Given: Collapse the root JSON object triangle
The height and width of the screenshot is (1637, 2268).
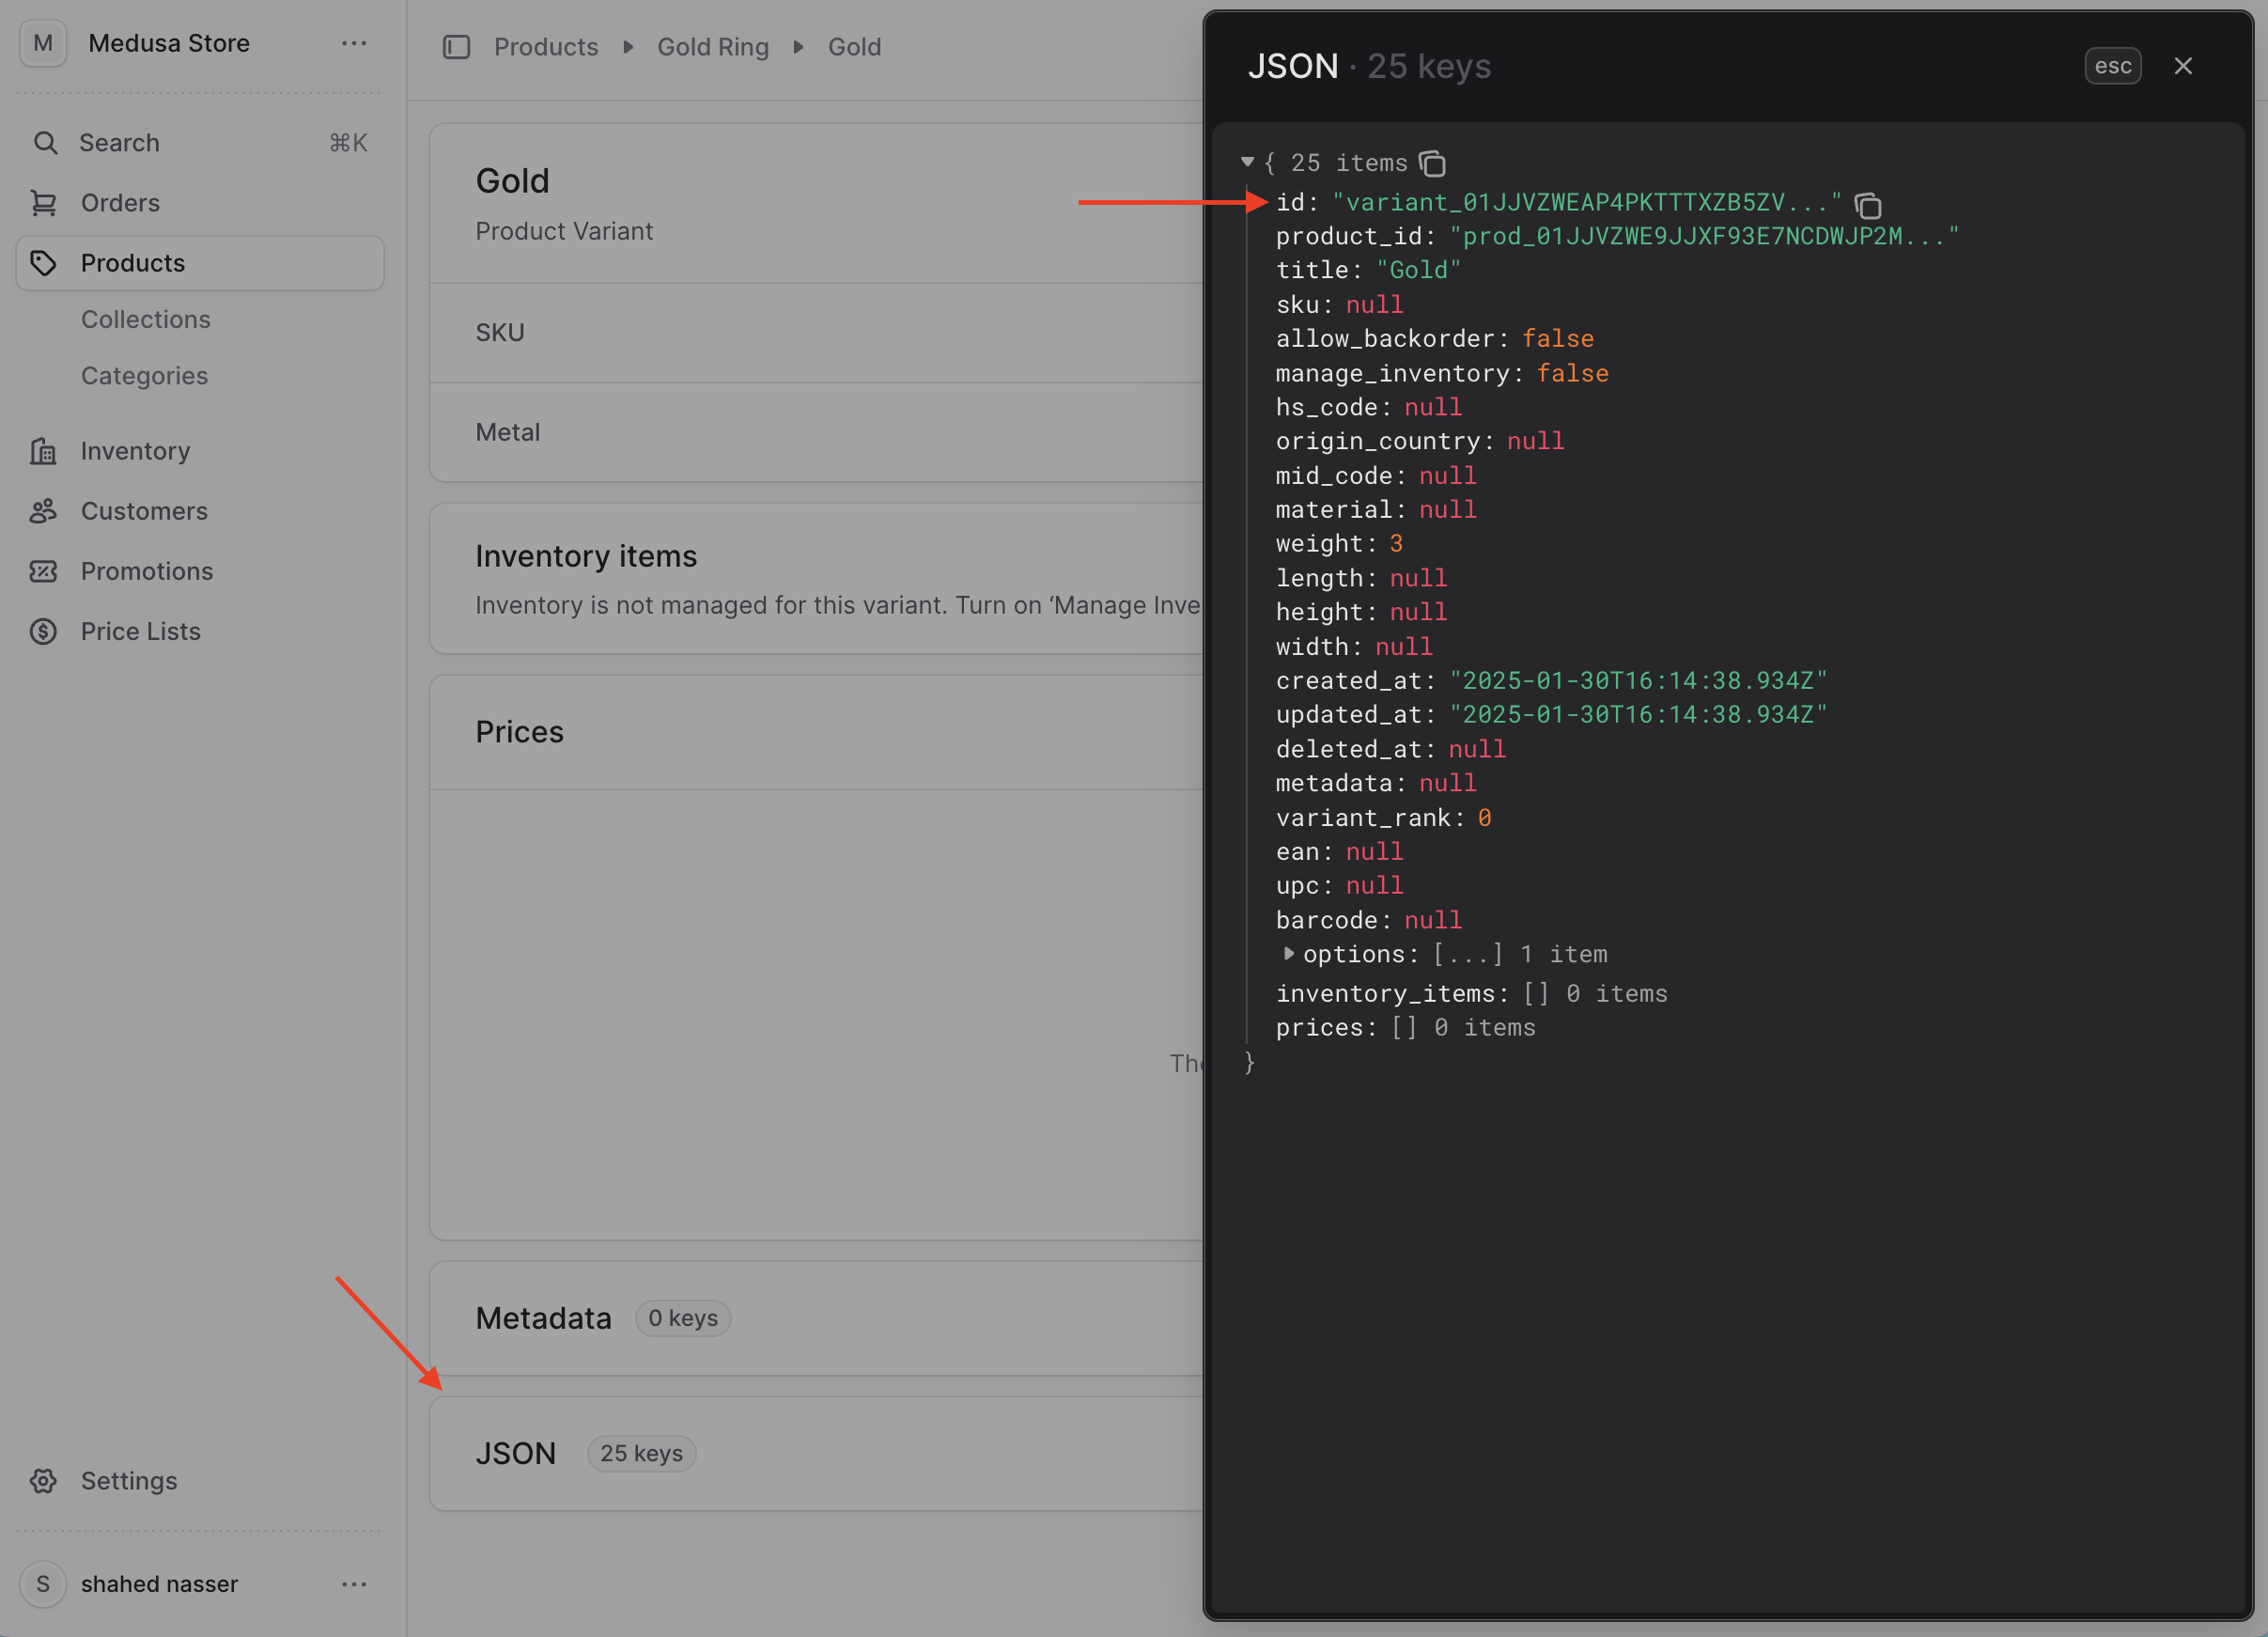Looking at the screenshot, I should [1246, 161].
